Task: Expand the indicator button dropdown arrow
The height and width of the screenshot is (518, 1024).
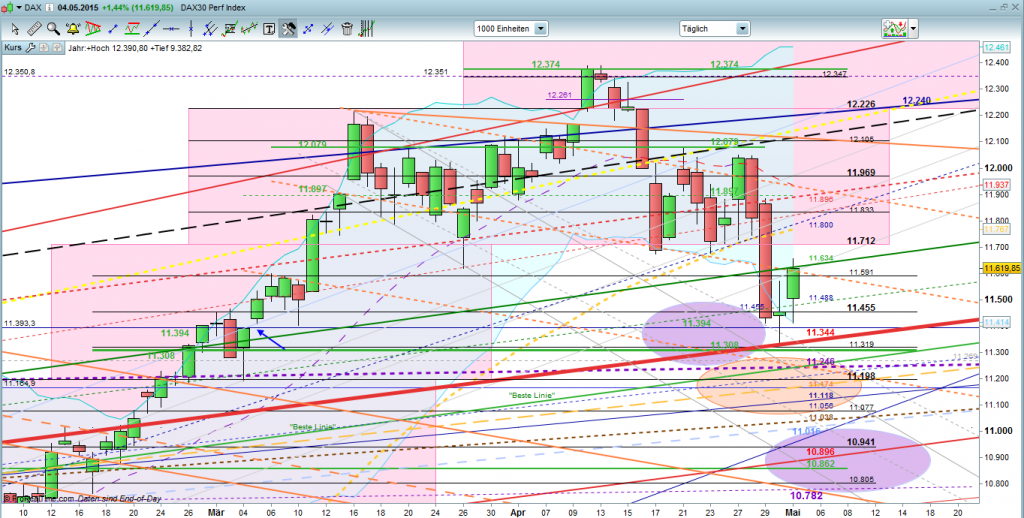Action: coord(913,29)
